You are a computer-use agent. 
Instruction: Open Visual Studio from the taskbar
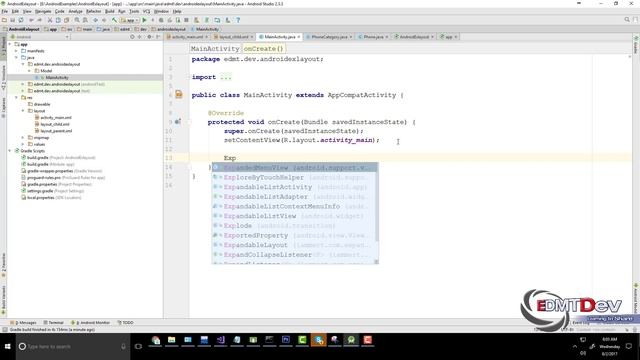220,340
